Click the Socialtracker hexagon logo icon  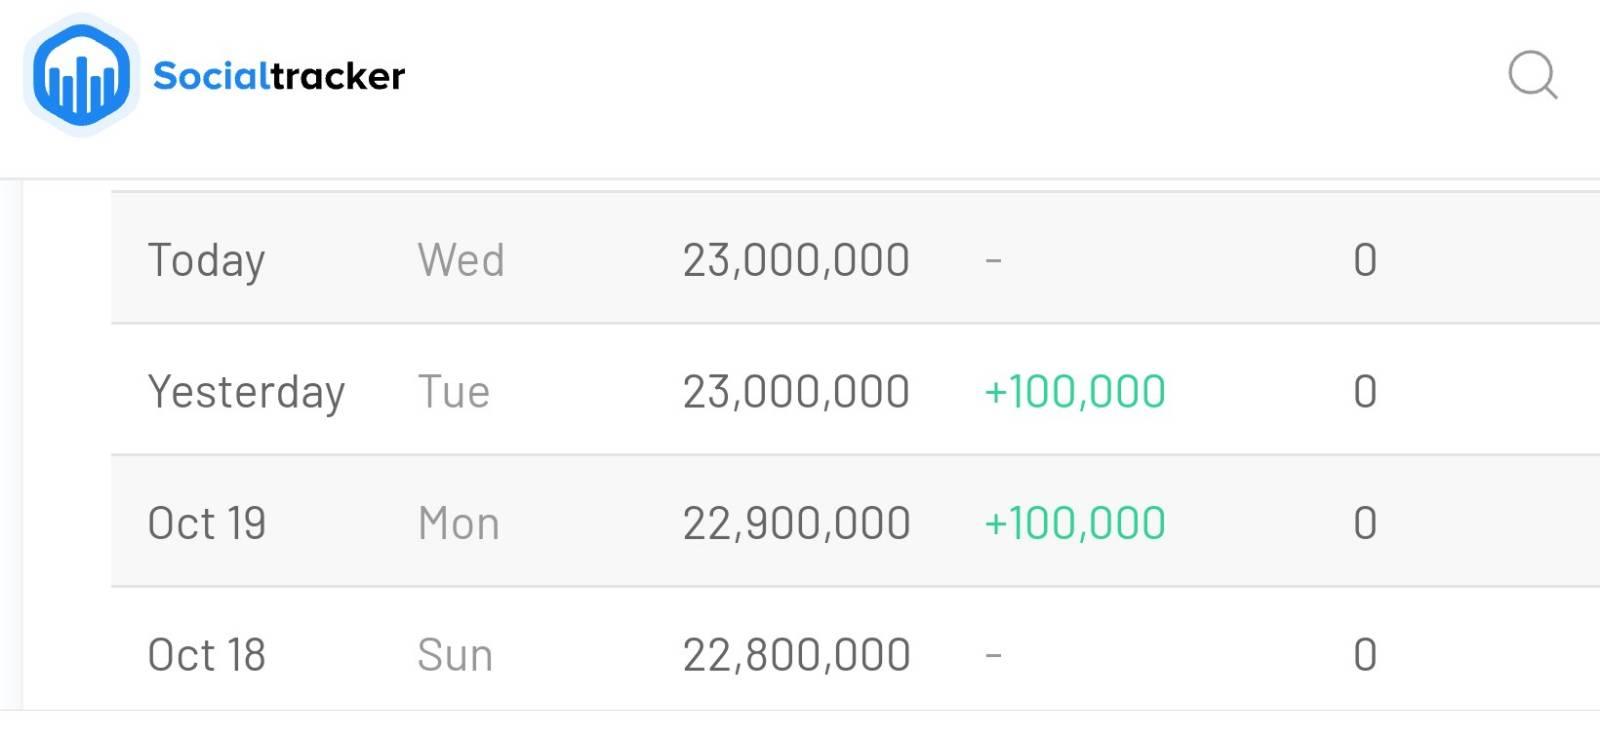tap(81, 76)
